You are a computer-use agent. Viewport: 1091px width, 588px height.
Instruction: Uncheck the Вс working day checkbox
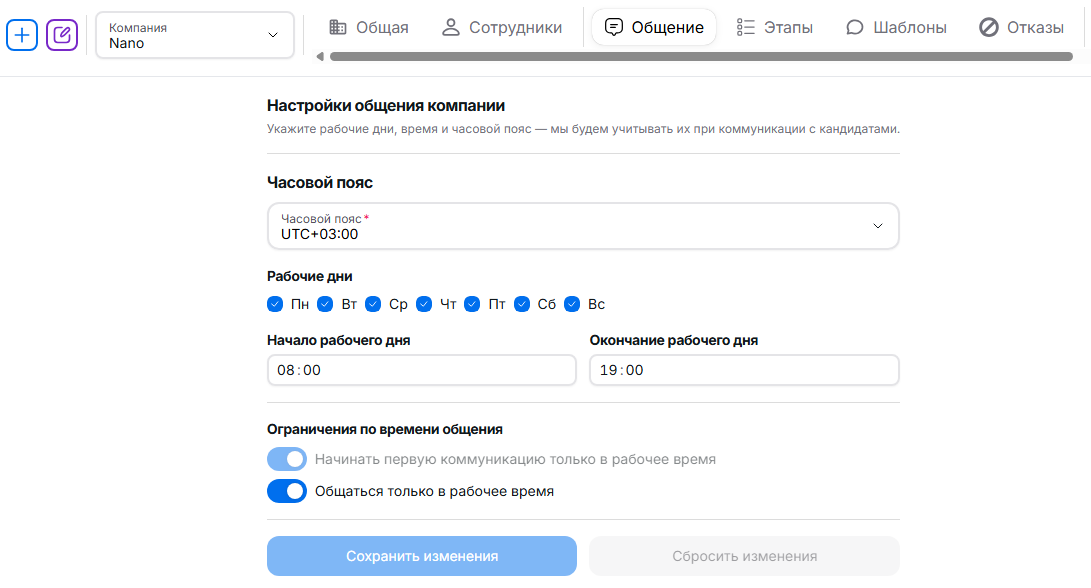coord(573,304)
